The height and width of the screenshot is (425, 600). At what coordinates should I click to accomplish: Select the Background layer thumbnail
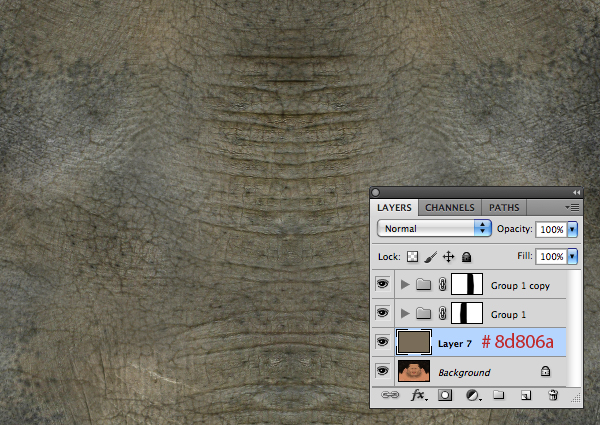pos(414,371)
